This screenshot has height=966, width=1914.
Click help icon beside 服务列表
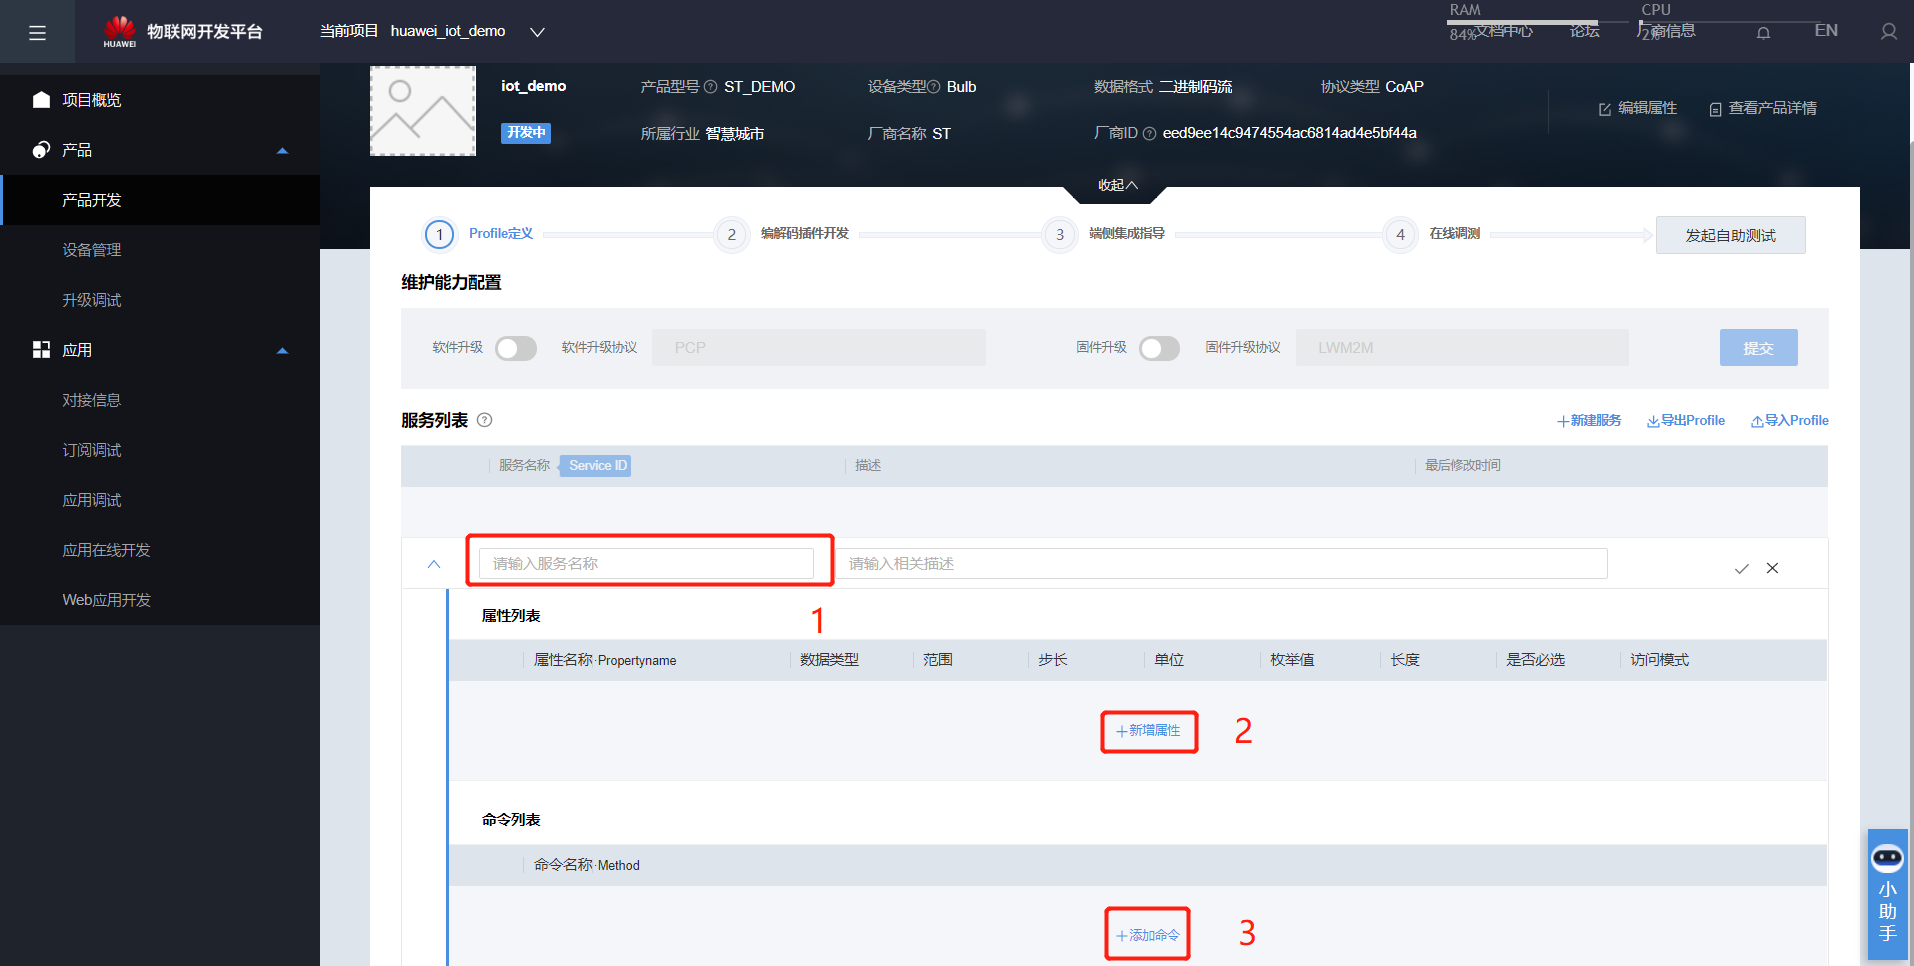pos(485,420)
